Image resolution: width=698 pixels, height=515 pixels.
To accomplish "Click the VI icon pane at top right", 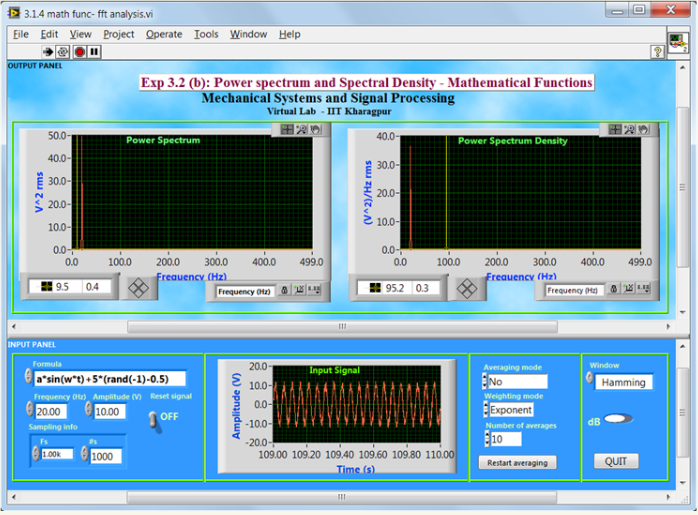I will point(677,43).
